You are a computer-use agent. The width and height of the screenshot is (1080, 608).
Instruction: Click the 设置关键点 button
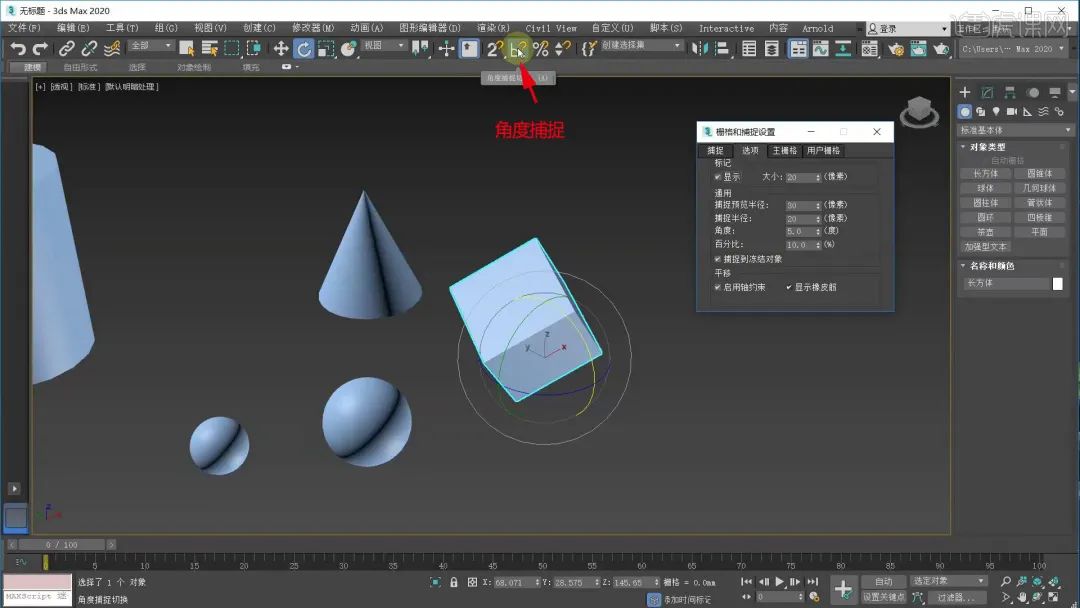tap(884, 597)
